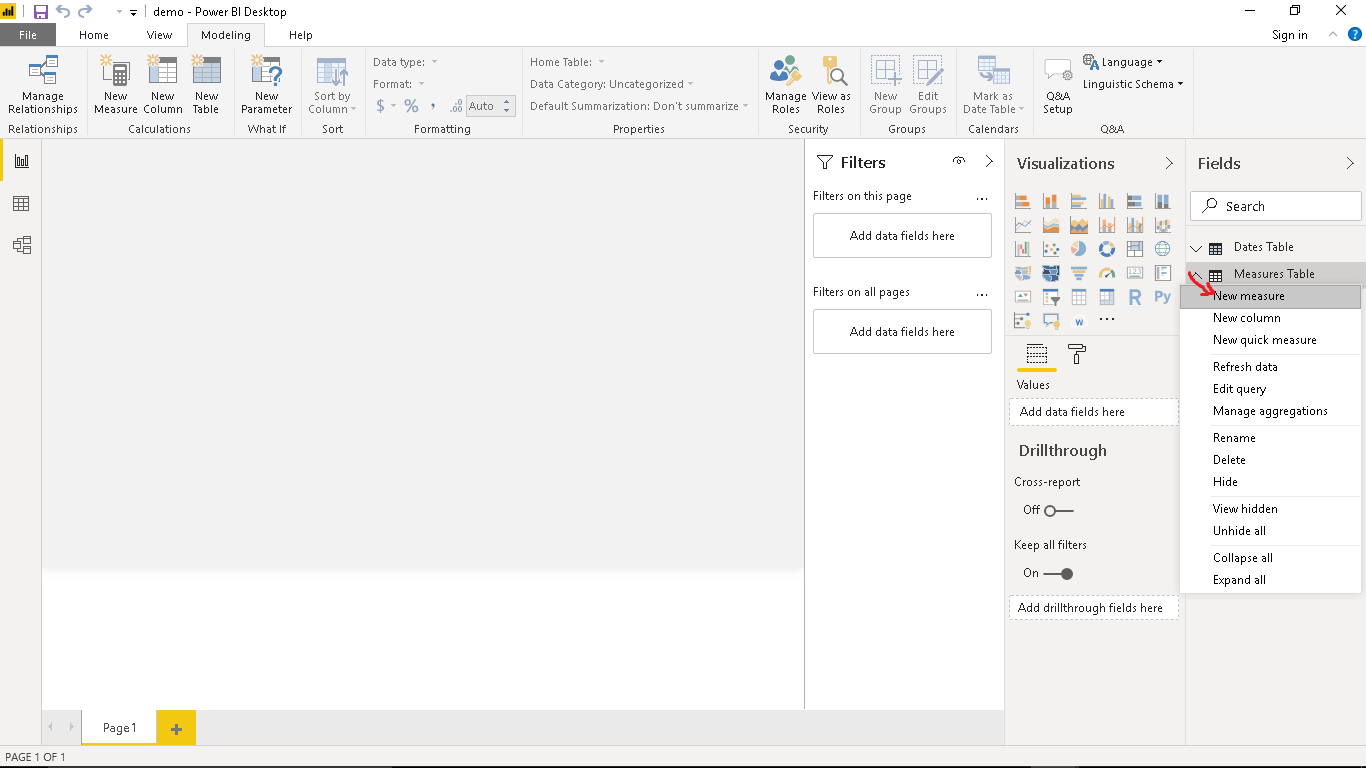Screen dimensions: 1366x768
Task: Launch Q&A Setup from the ribbon
Action: pyautogui.click(x=1058, y=86)
